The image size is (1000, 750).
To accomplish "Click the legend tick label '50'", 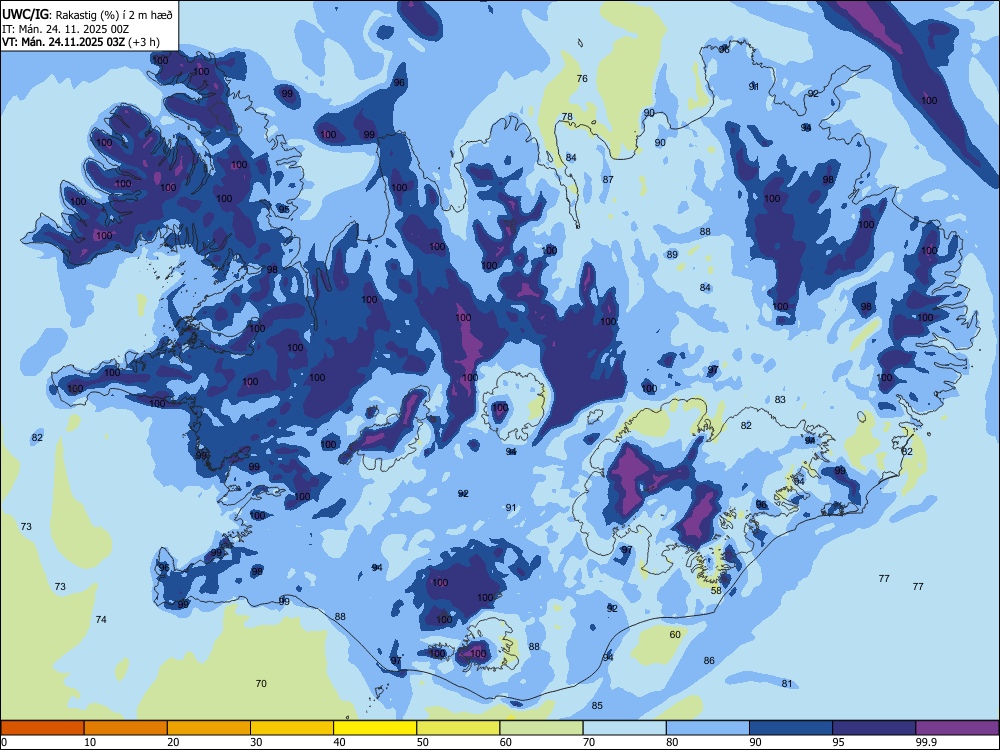I will pyautogui.click(x=423, y=742).
